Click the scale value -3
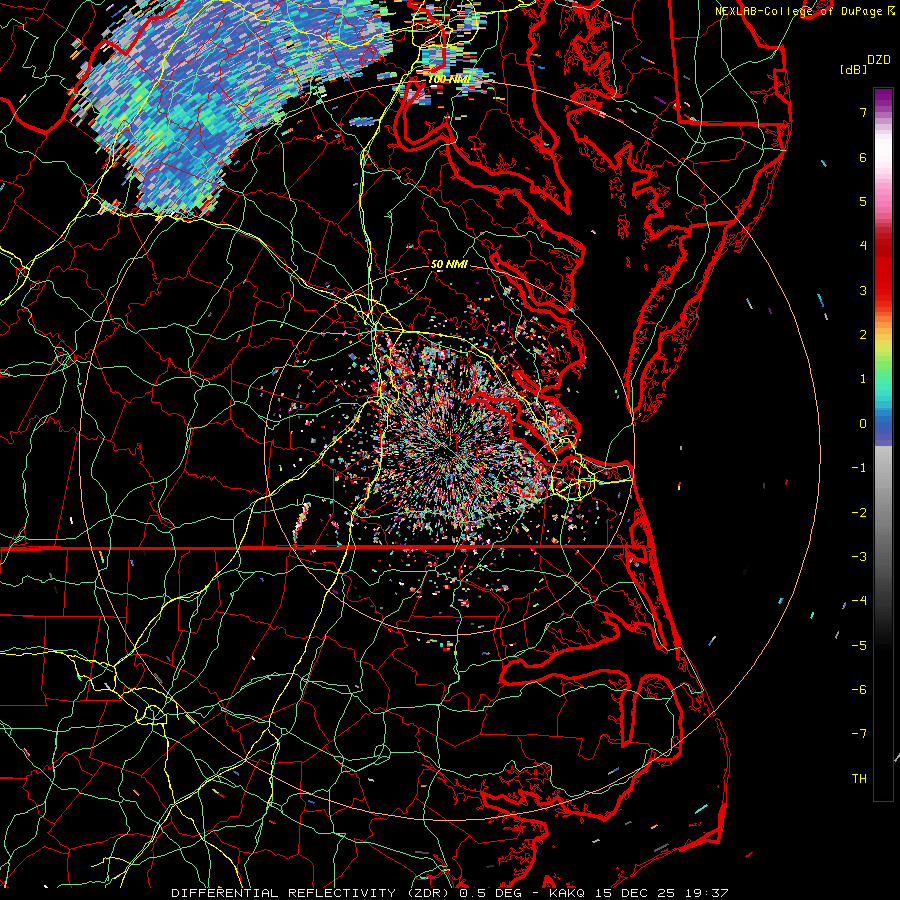This screenshot has height=900, width=900. (x=859, y=557)
